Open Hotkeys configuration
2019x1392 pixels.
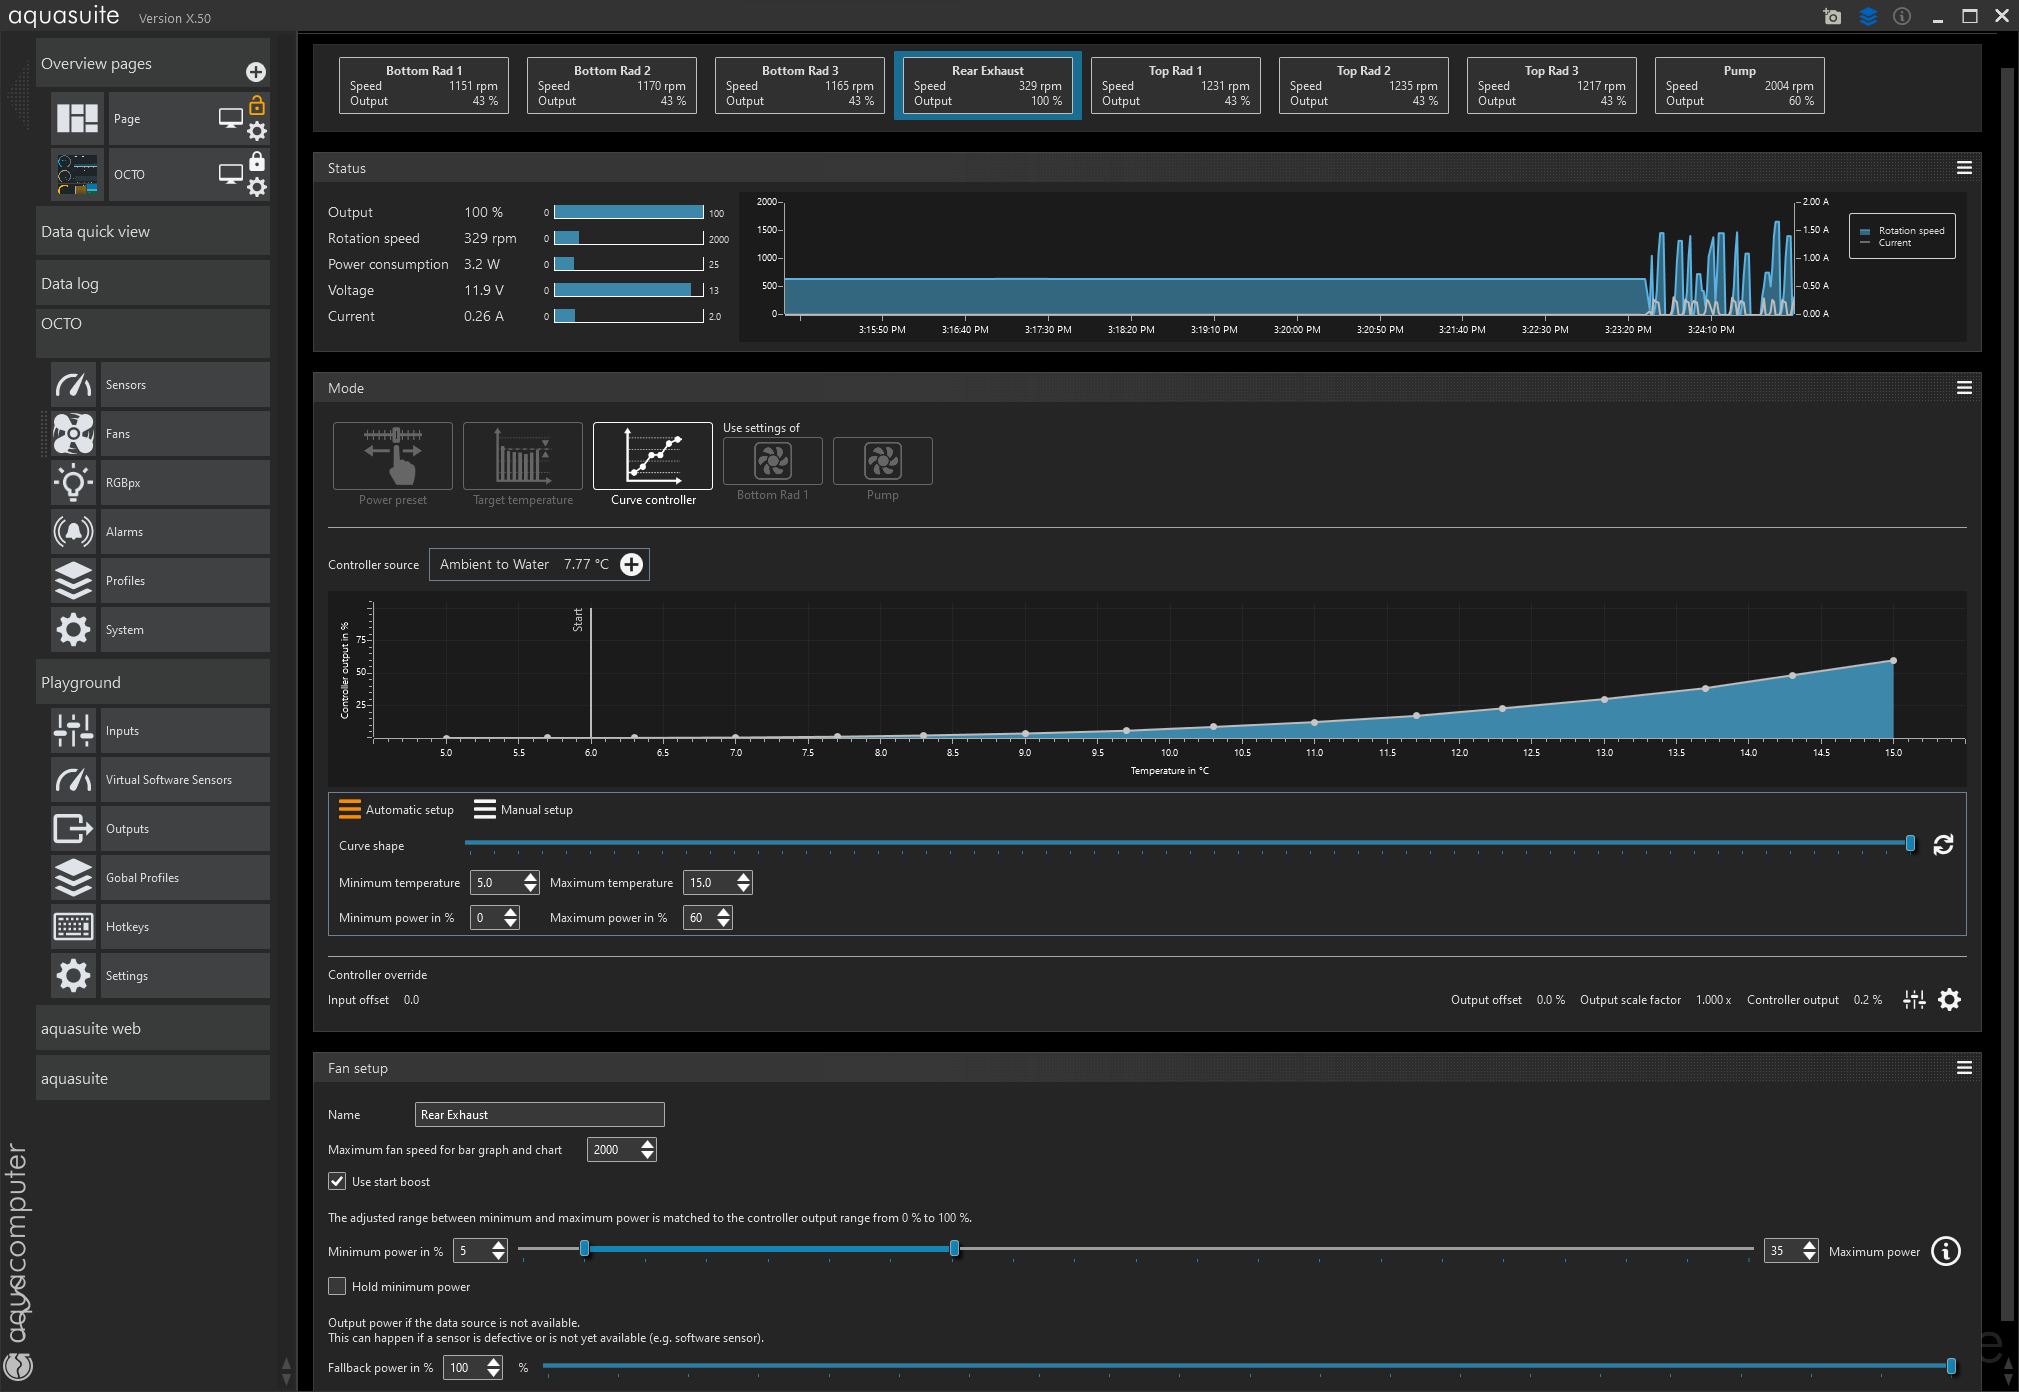coord(160,927)
